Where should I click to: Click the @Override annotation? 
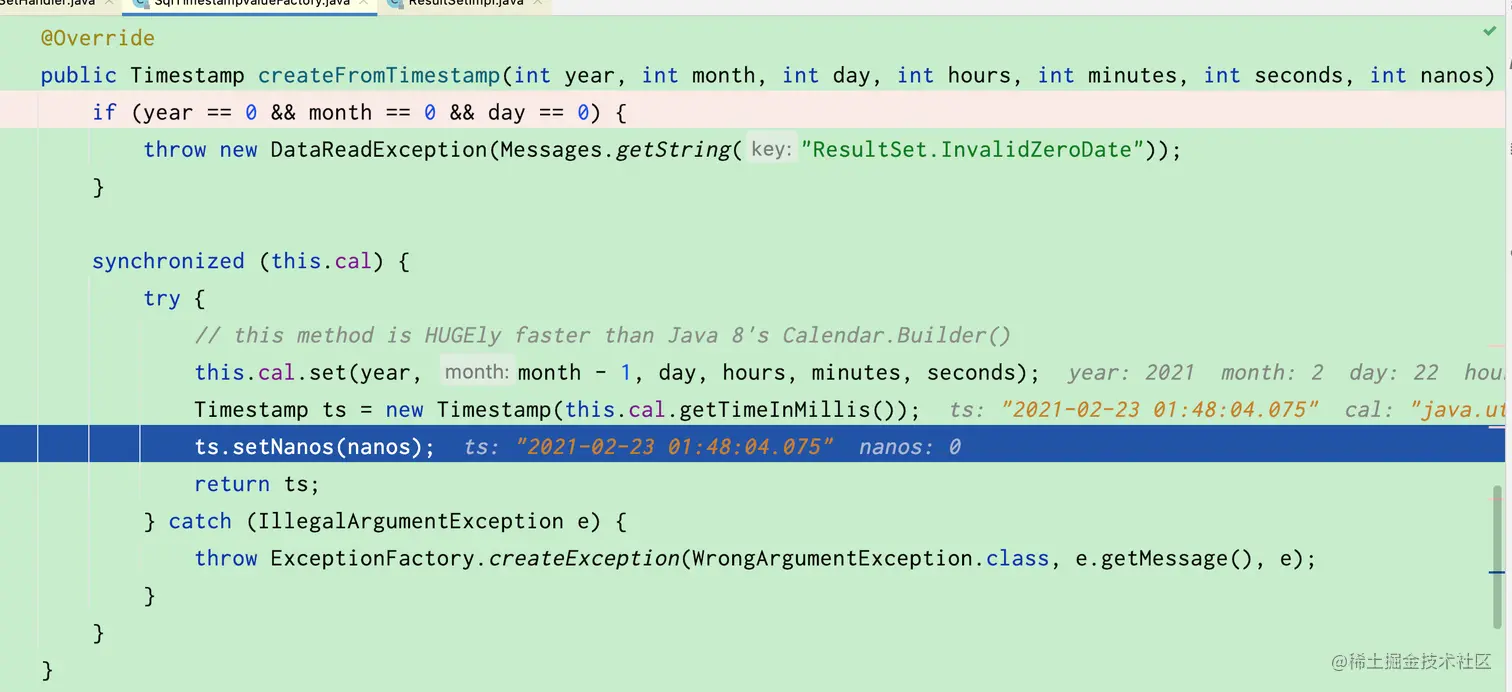[x=98, y=38]
